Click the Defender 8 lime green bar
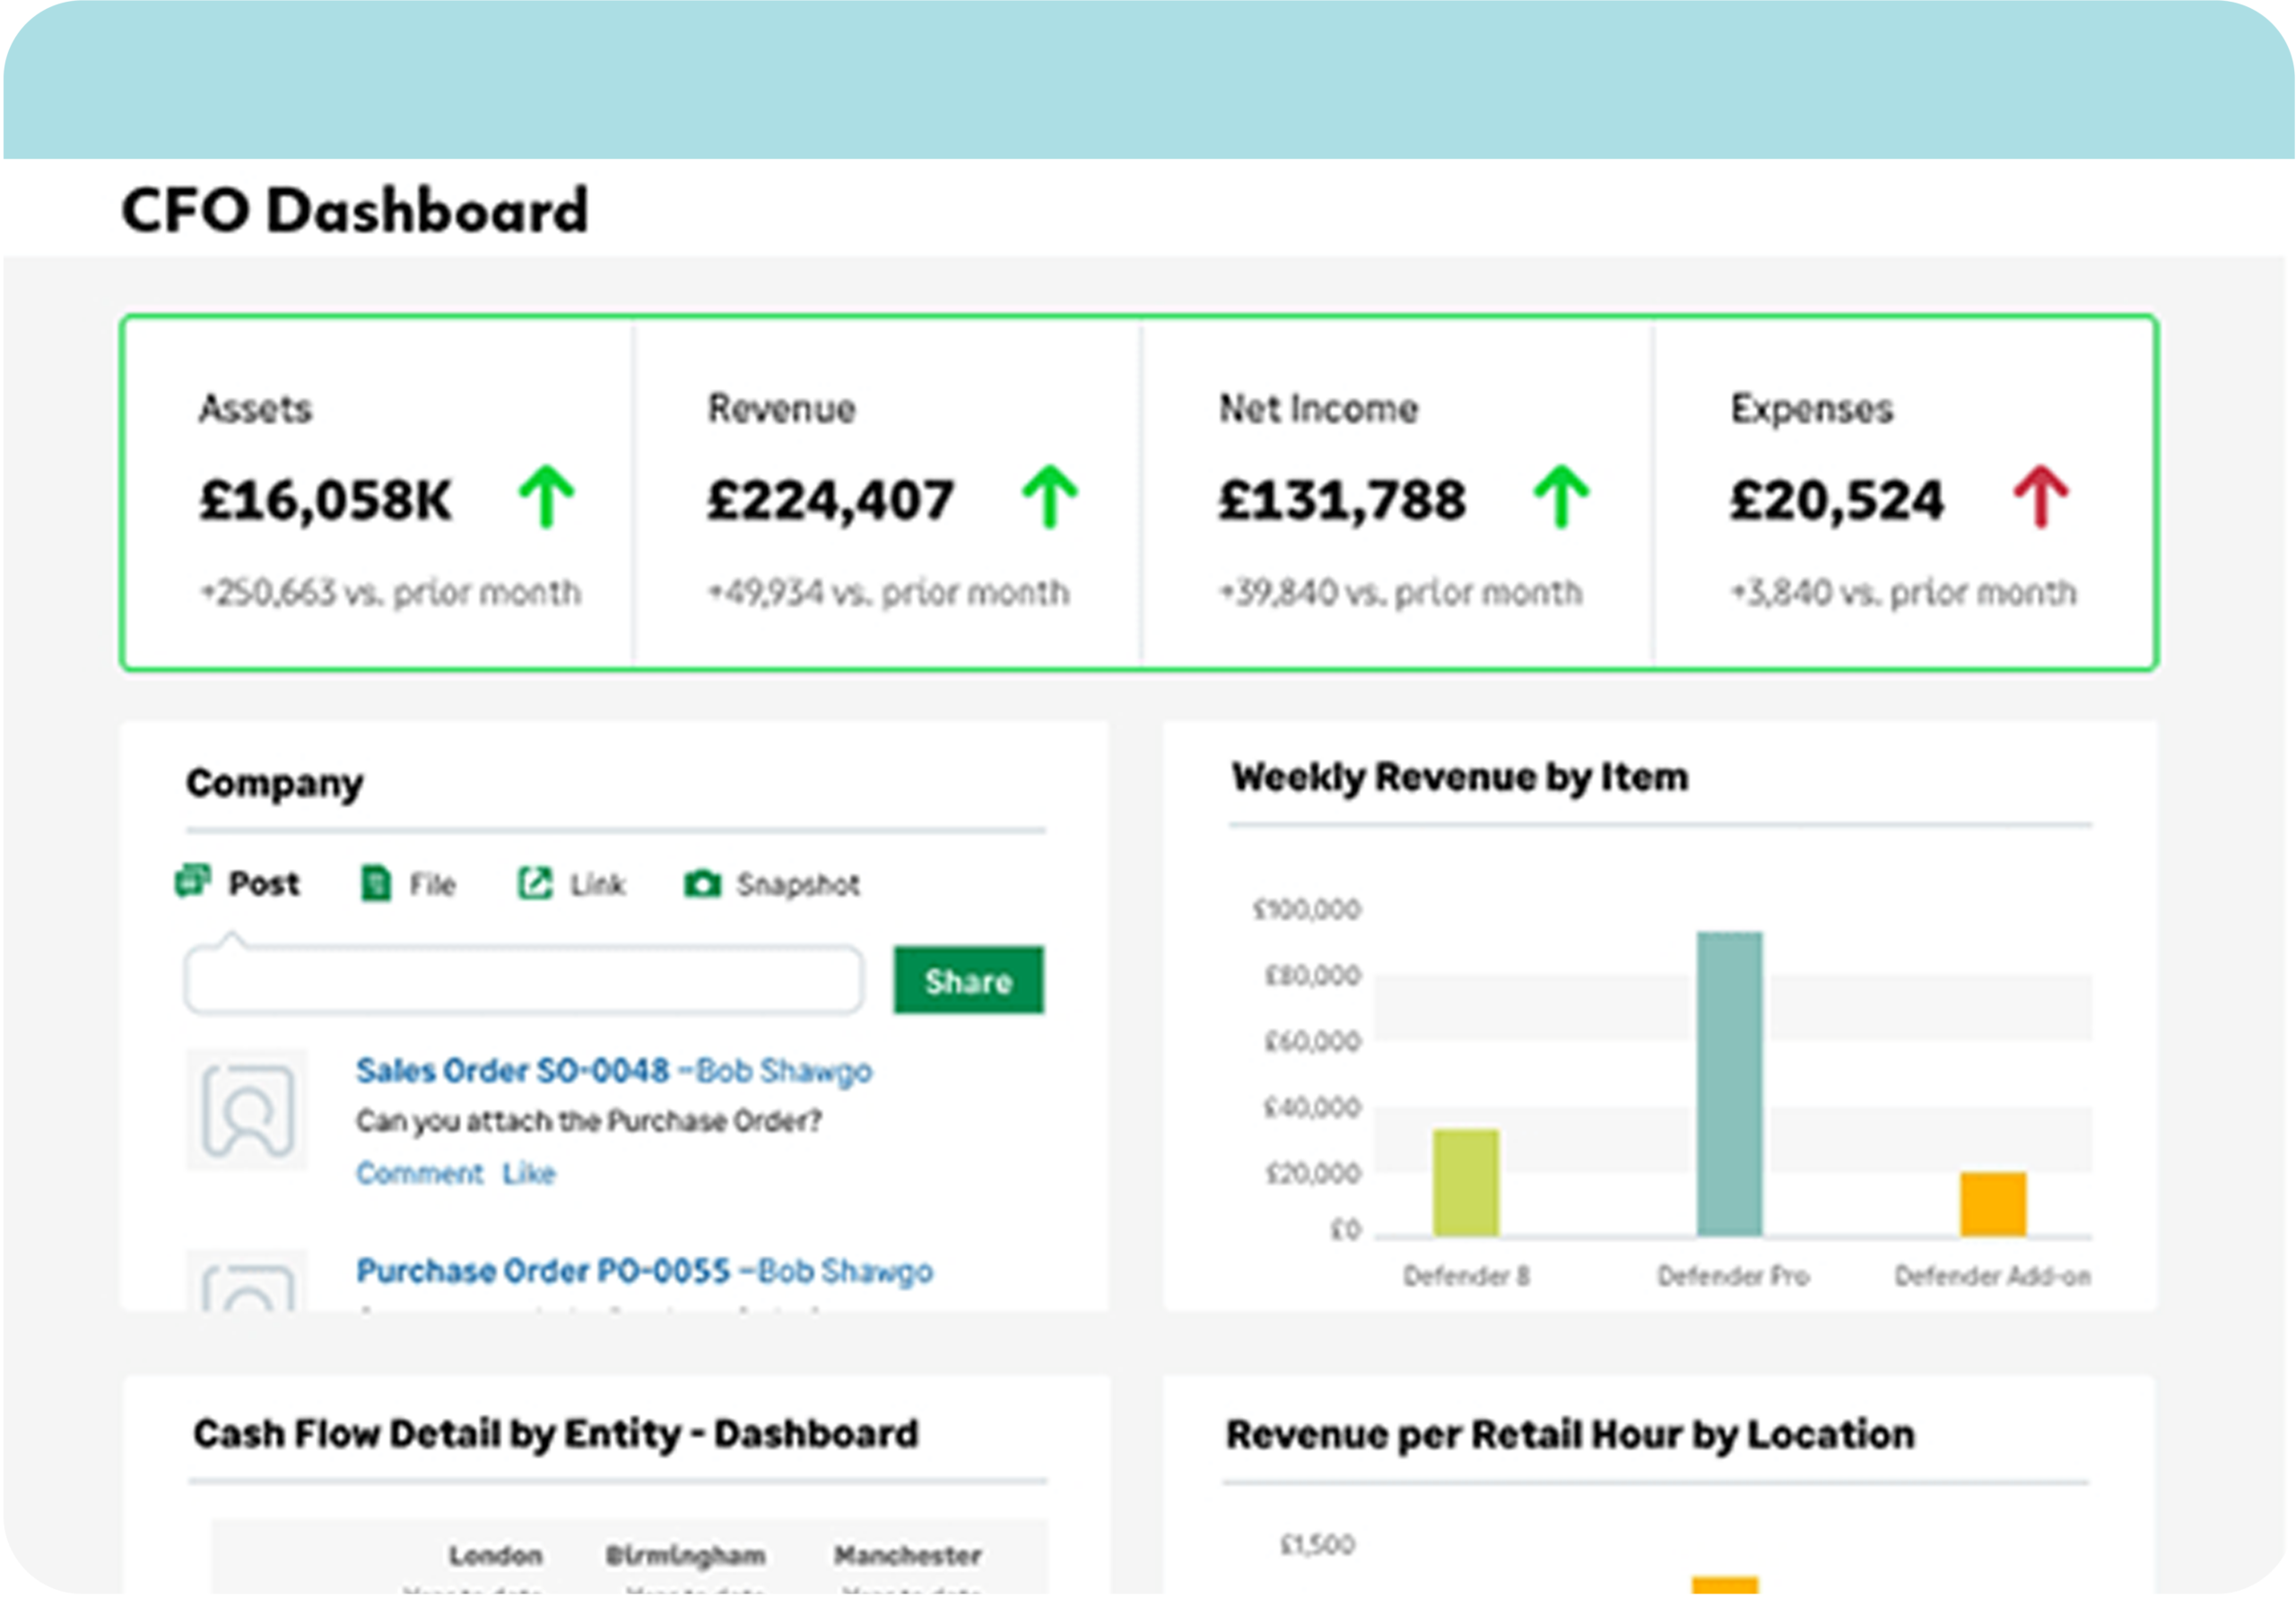 (x=1466, y=1183)
